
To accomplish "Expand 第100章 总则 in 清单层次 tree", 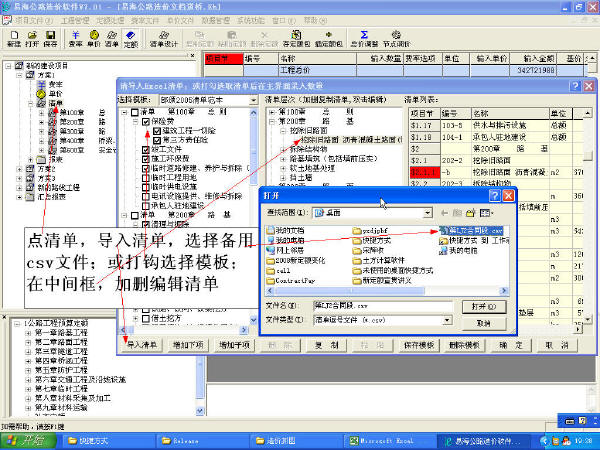I will pyautogui.click(x=272, y=112).
